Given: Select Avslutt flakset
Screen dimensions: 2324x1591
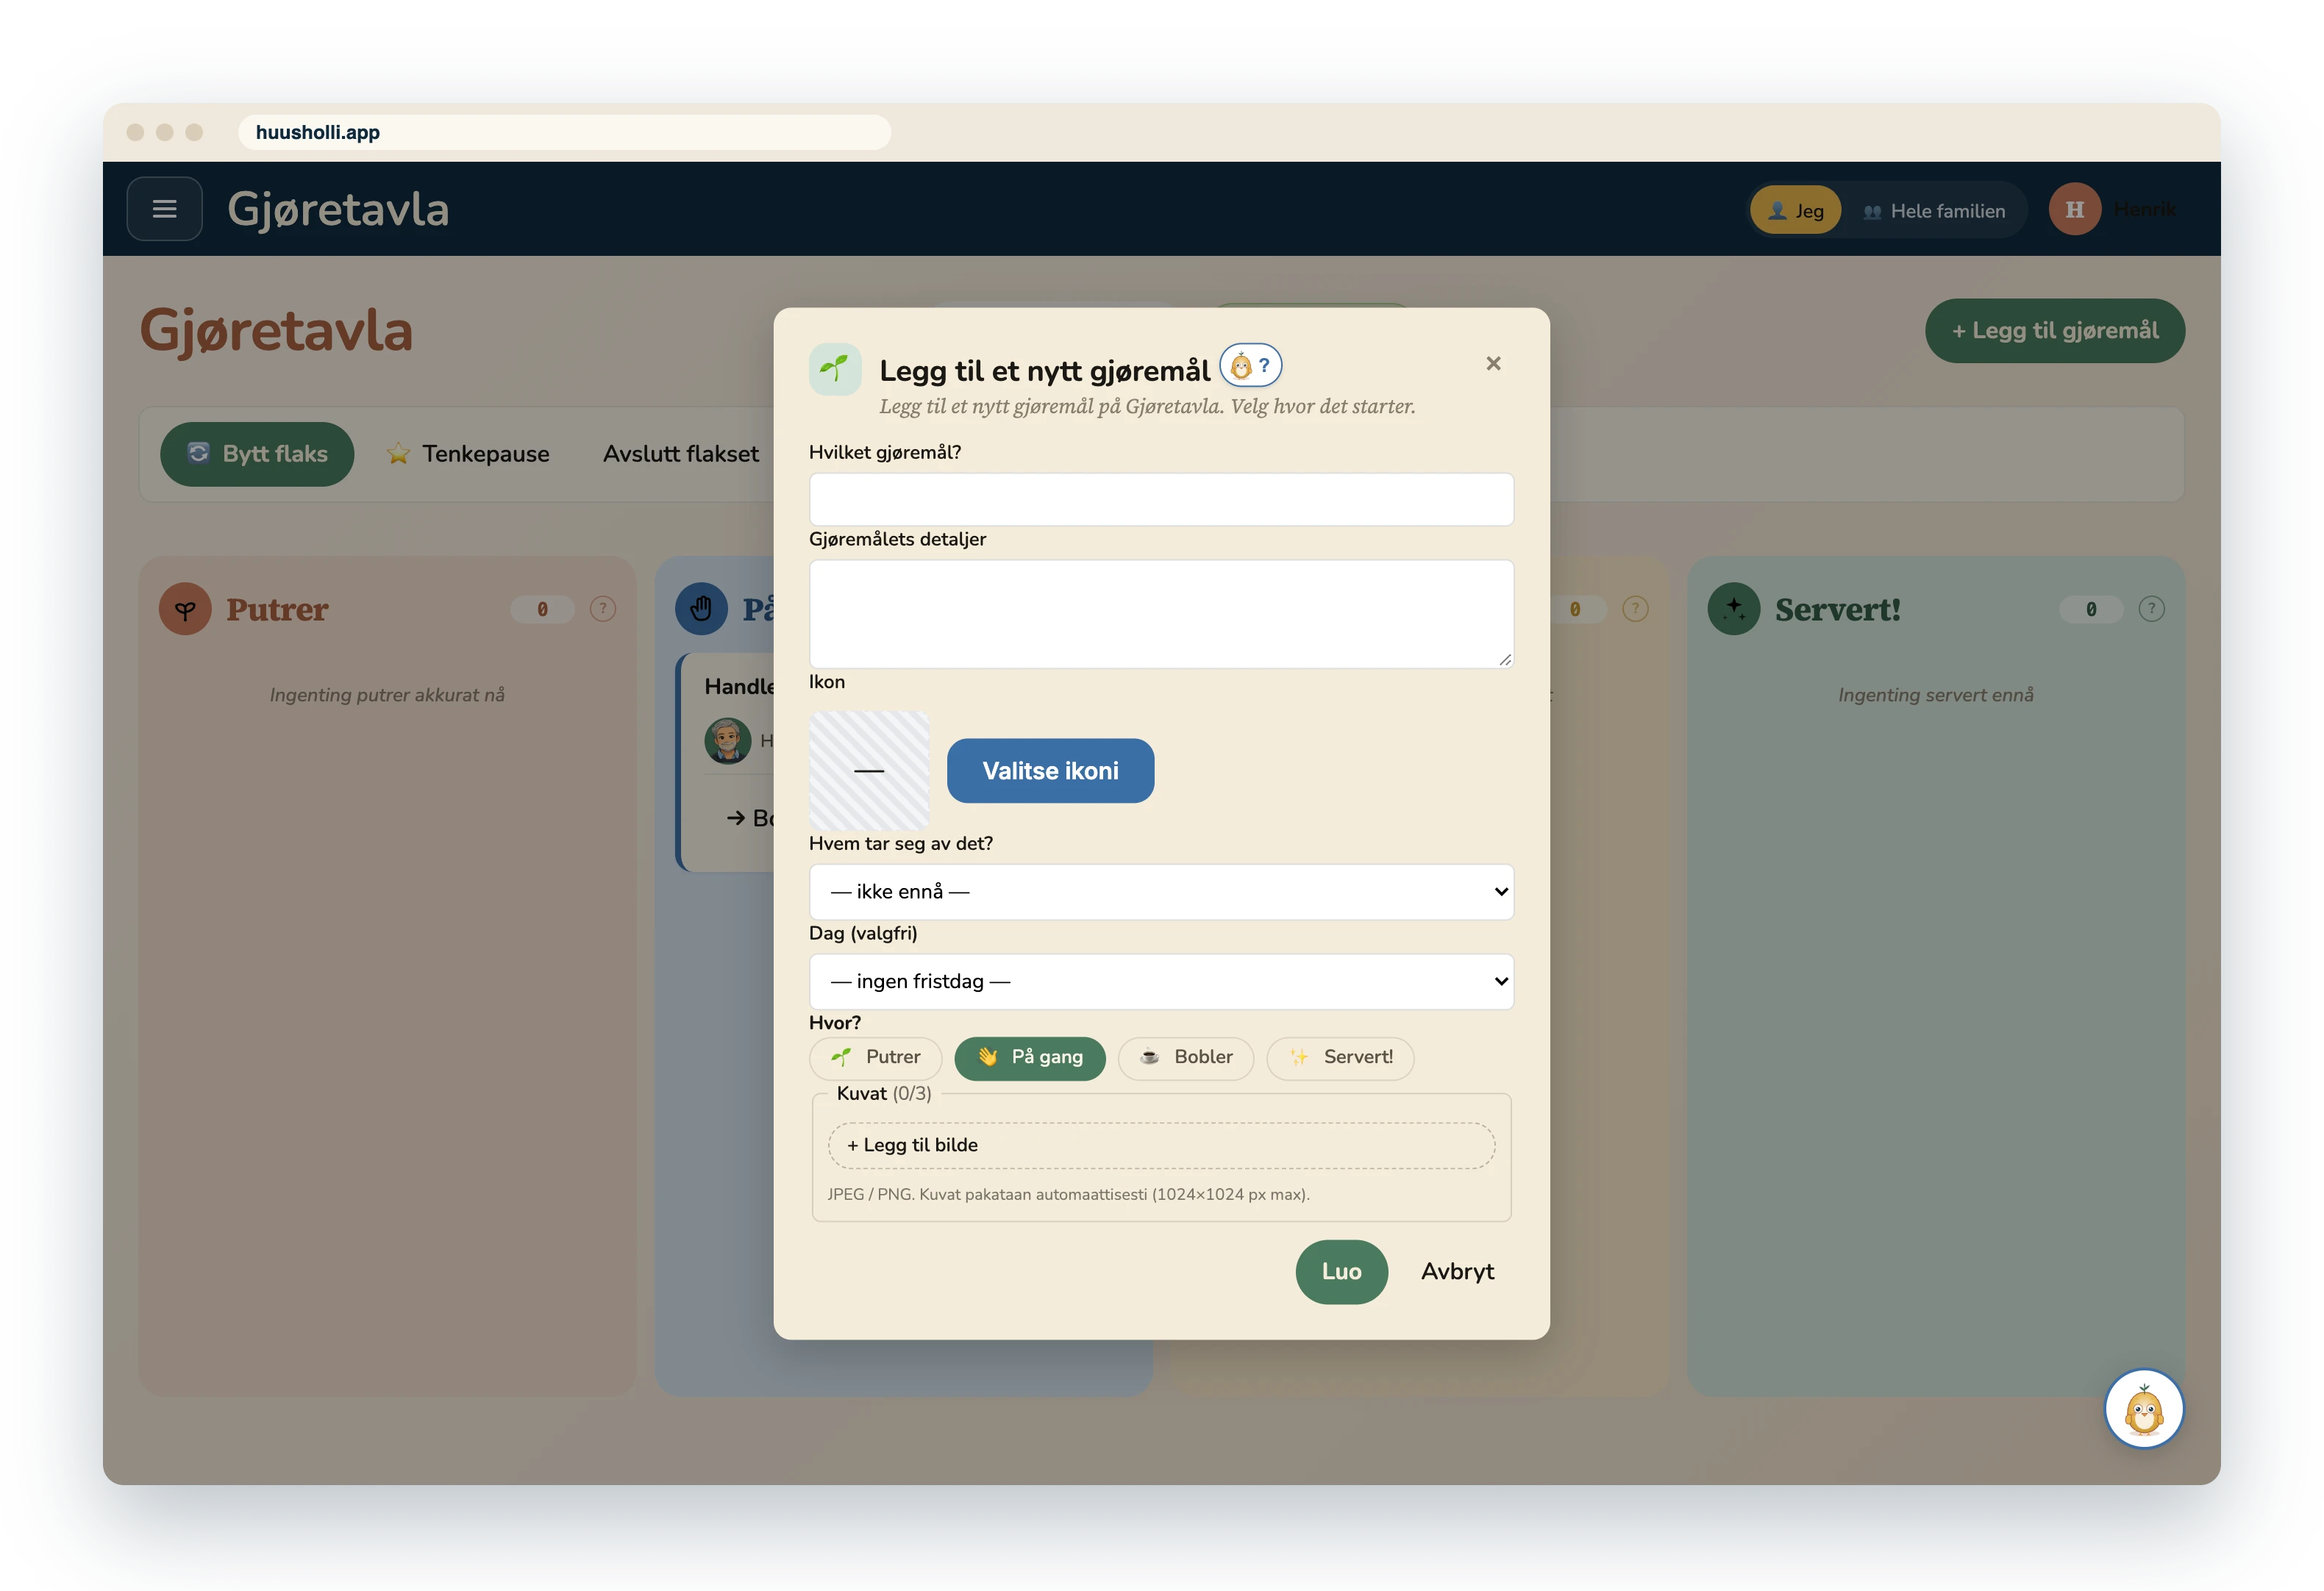Looking at the screenshot, I should (x=680, y=454).
